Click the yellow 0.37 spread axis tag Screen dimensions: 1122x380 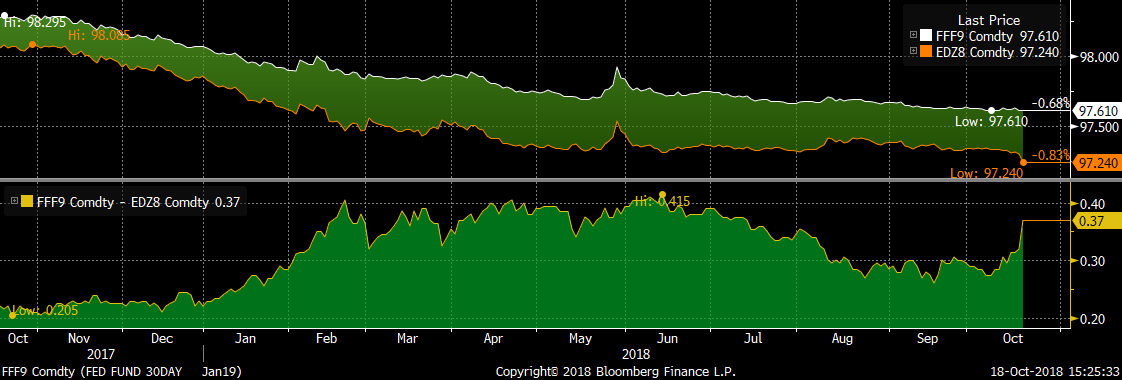click(1095, 222)
